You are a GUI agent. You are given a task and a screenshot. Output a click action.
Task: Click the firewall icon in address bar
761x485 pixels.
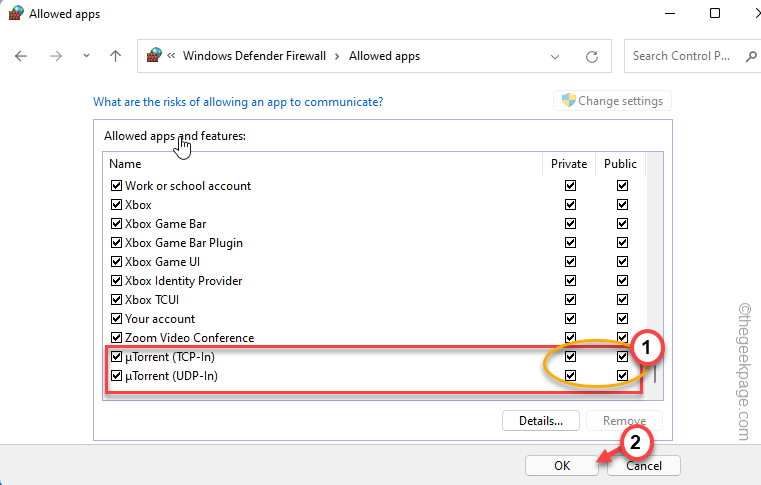coord(154,56)
